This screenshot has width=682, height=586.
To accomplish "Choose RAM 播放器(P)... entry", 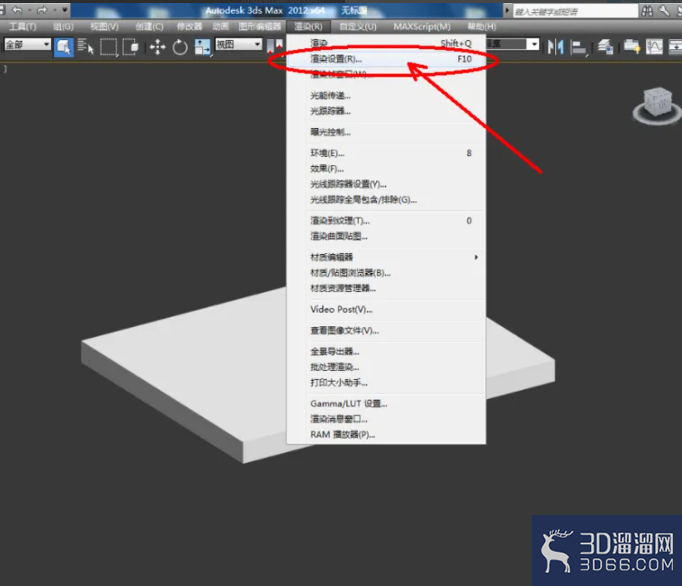I will (386, 434).
